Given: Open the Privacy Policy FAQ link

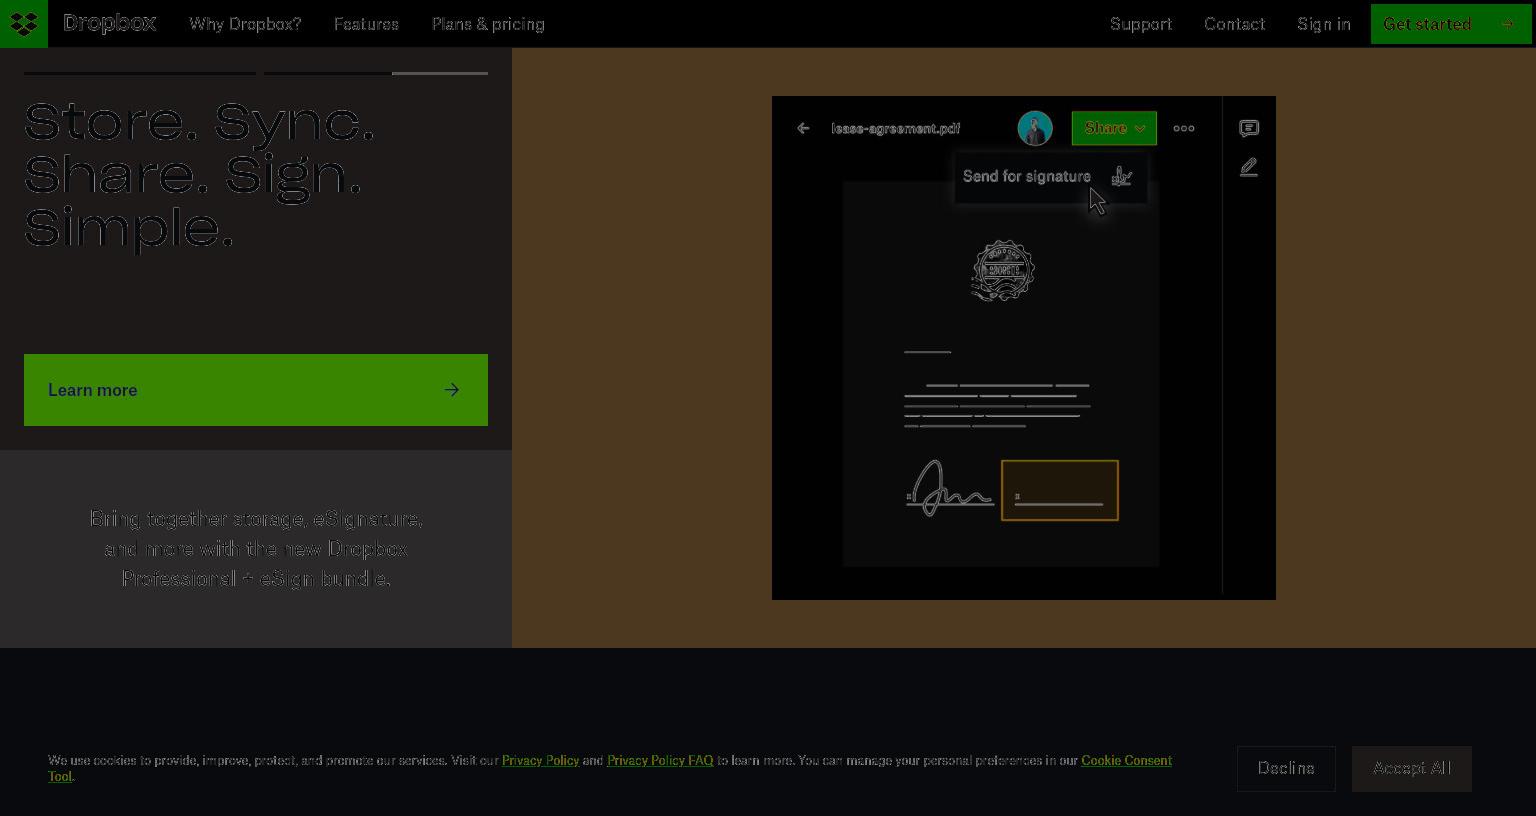Looking at the screenshot, I should point(660,760).
